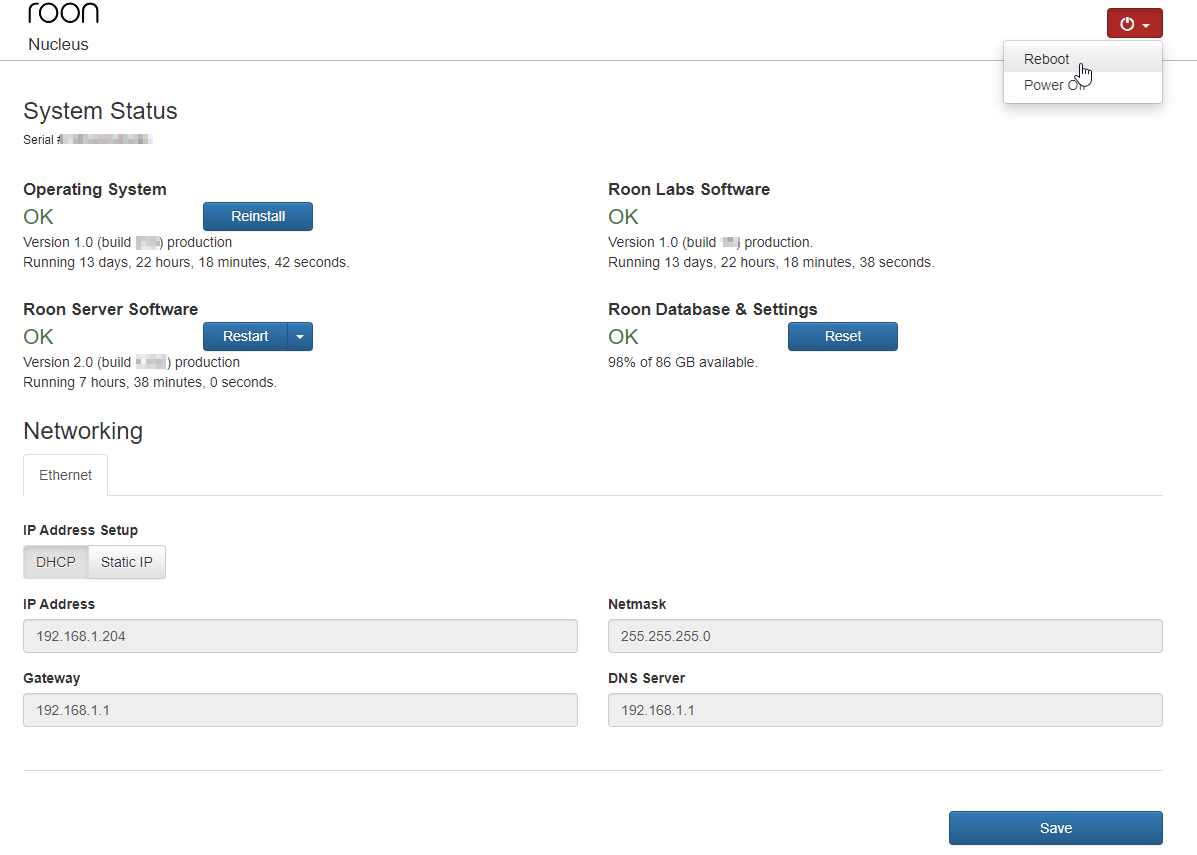Click the Roon logo at top left
This screenshot has height=855, width=1197.
(x=62, y=13)
